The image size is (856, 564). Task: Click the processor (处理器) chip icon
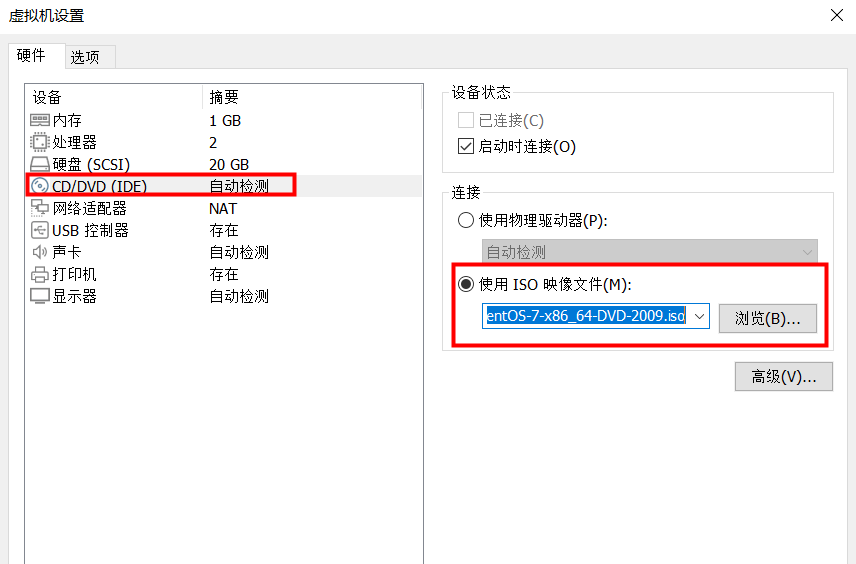pos(40,143)
